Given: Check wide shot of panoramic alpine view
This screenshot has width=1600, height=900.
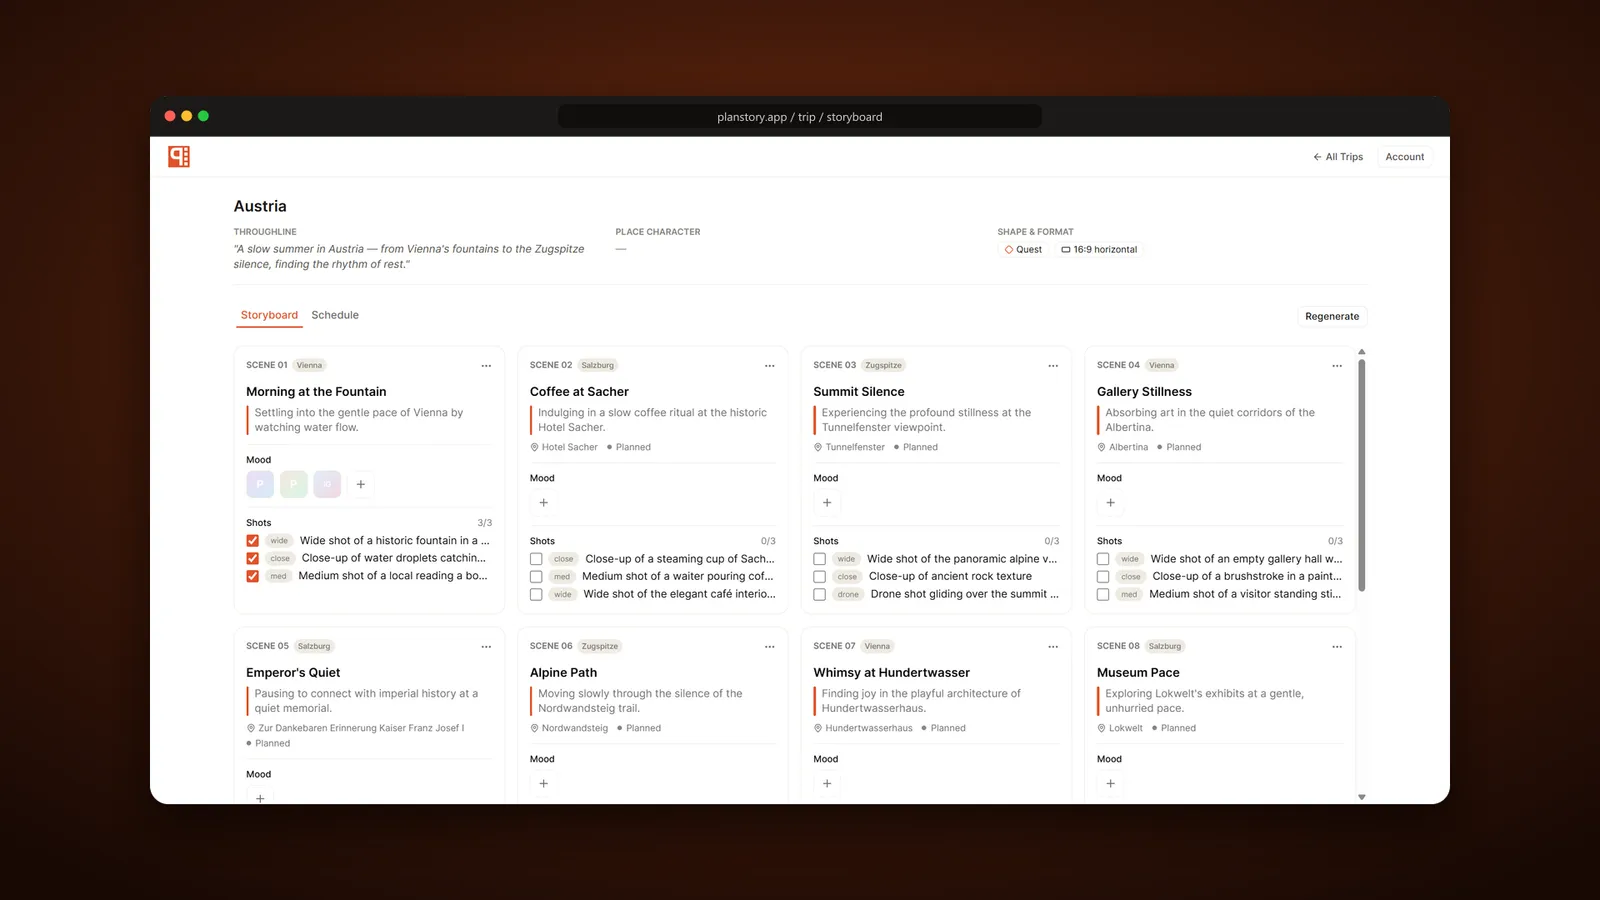Looking at the screenshot, I should pos(820,560).
